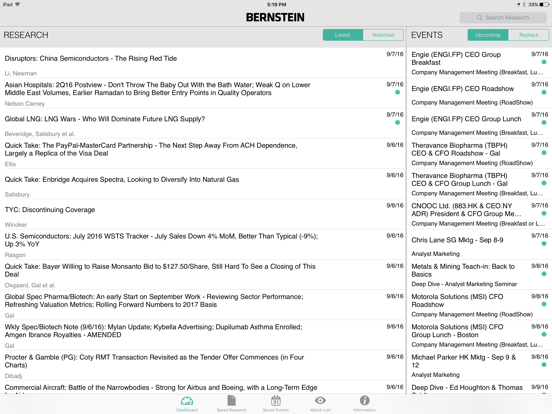Switch research list to Watched
This screenshot has height=414, width=552.
[383, 35]
